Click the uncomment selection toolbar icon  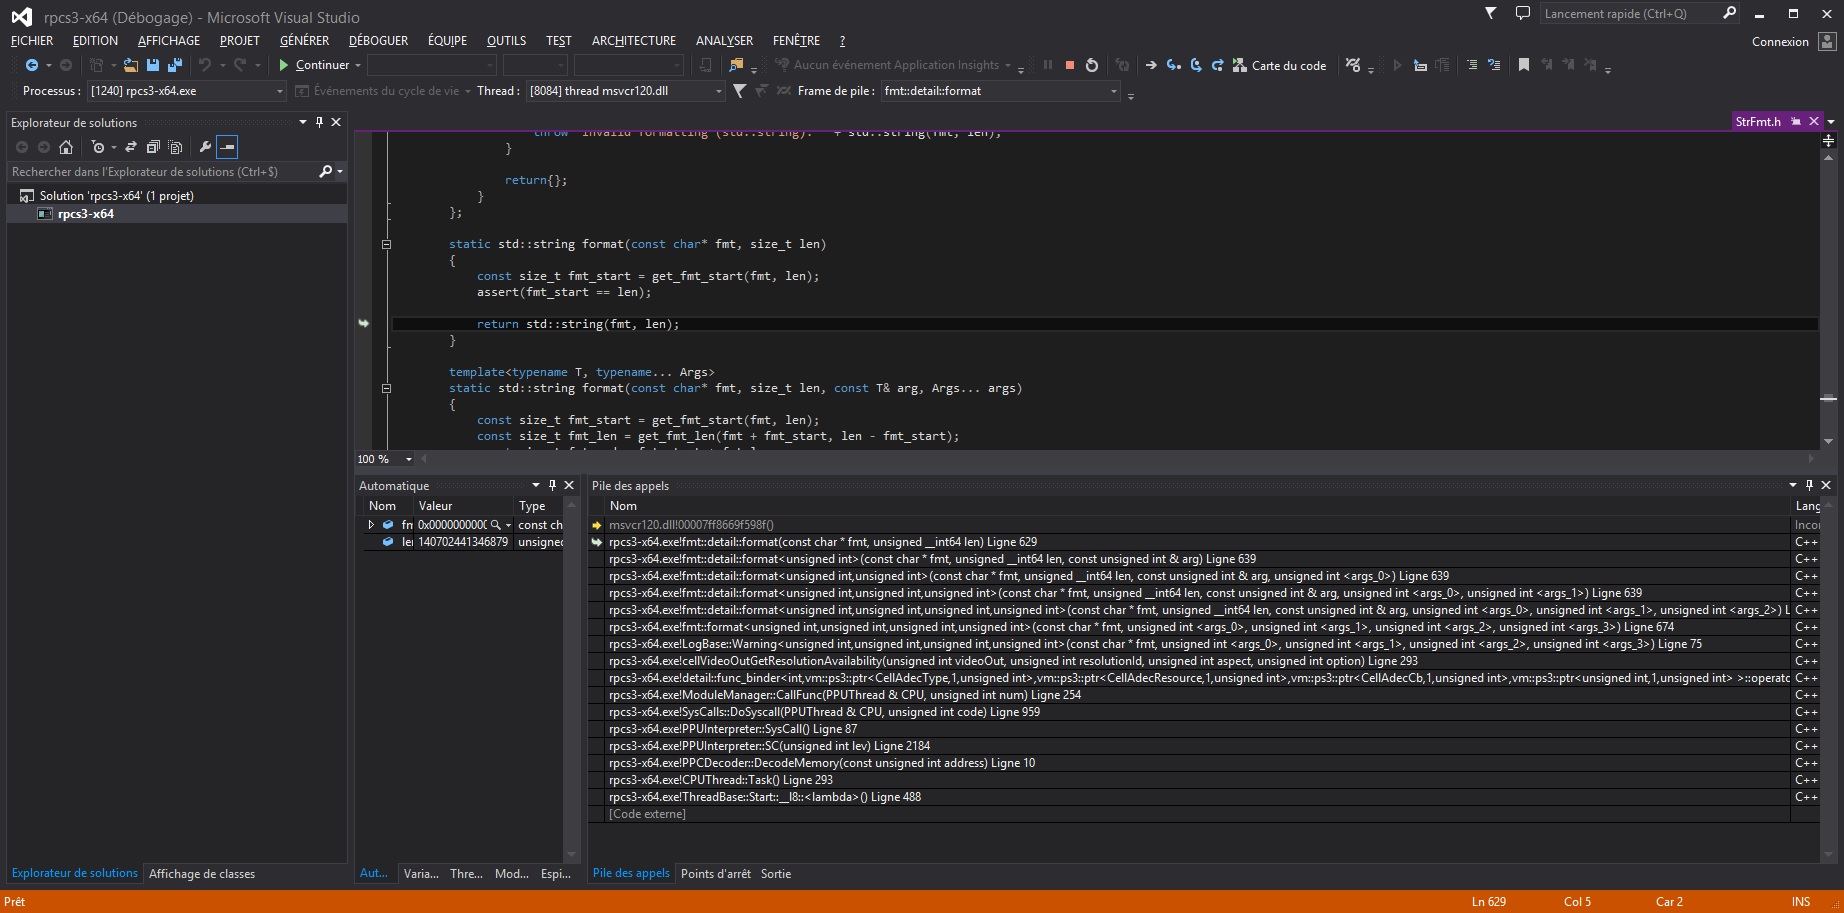[1494, 65]
